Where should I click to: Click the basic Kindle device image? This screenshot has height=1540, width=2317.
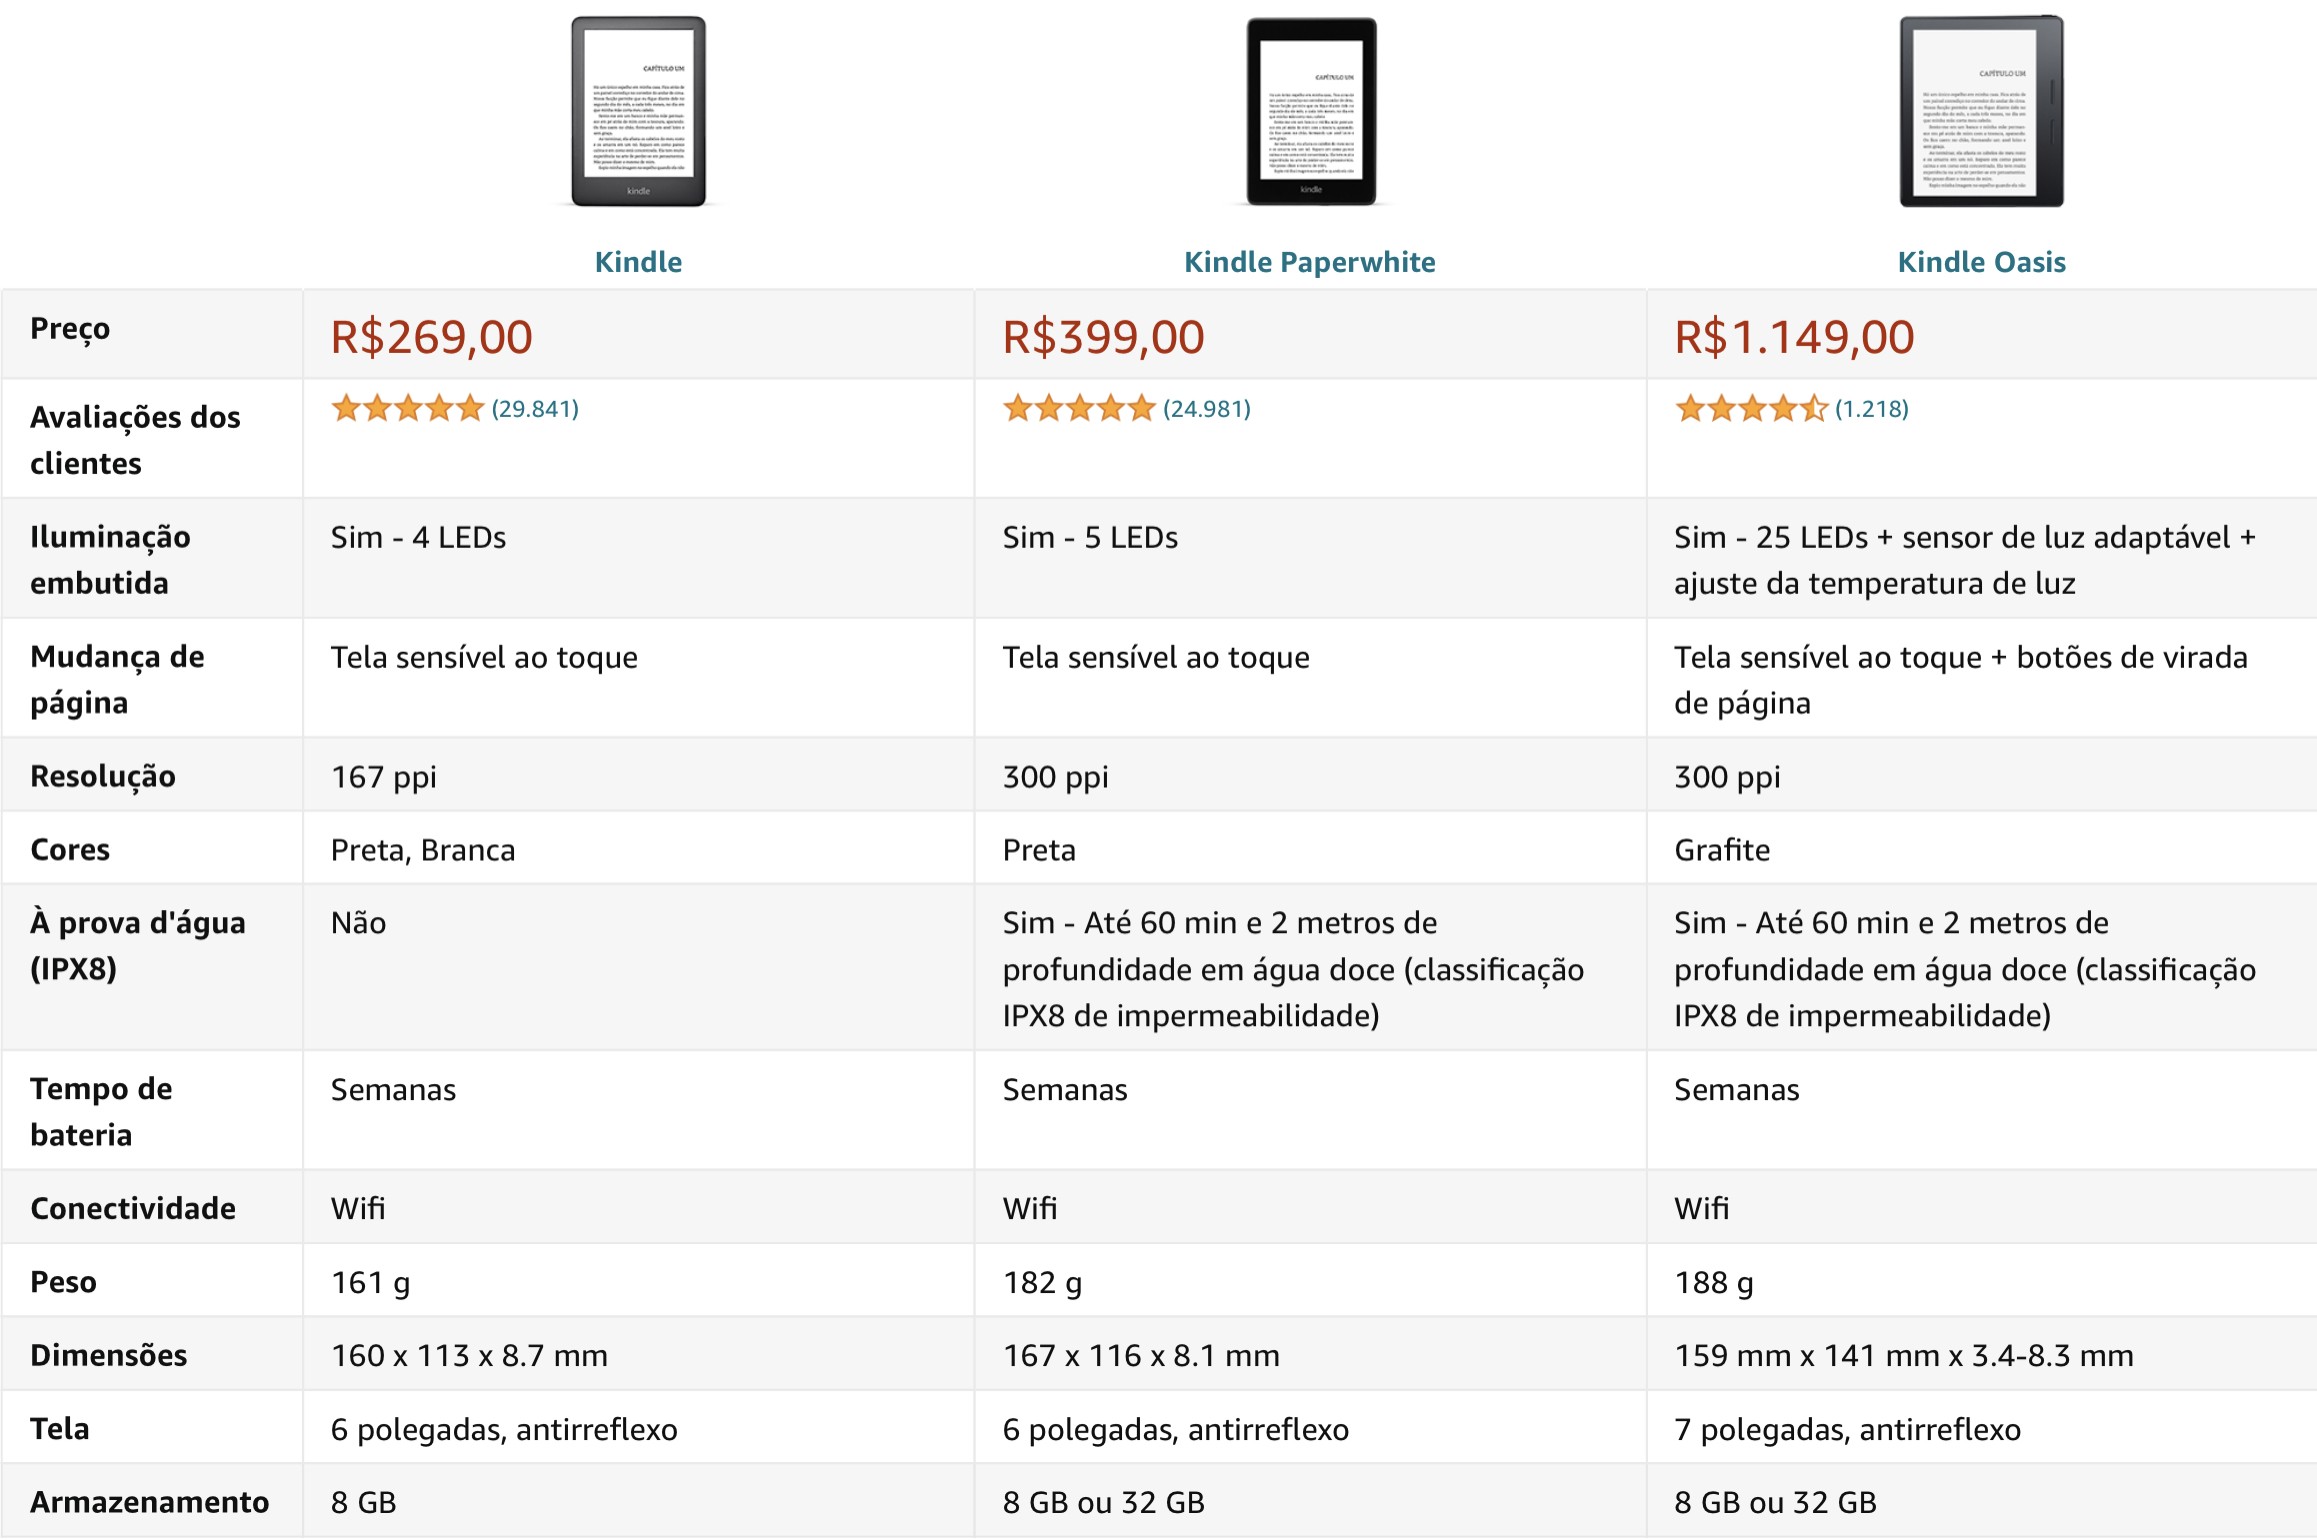tap(638, 111)
